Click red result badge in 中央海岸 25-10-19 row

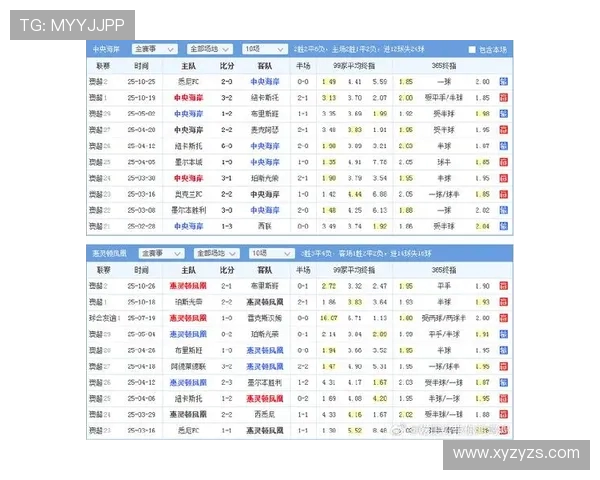504,98
